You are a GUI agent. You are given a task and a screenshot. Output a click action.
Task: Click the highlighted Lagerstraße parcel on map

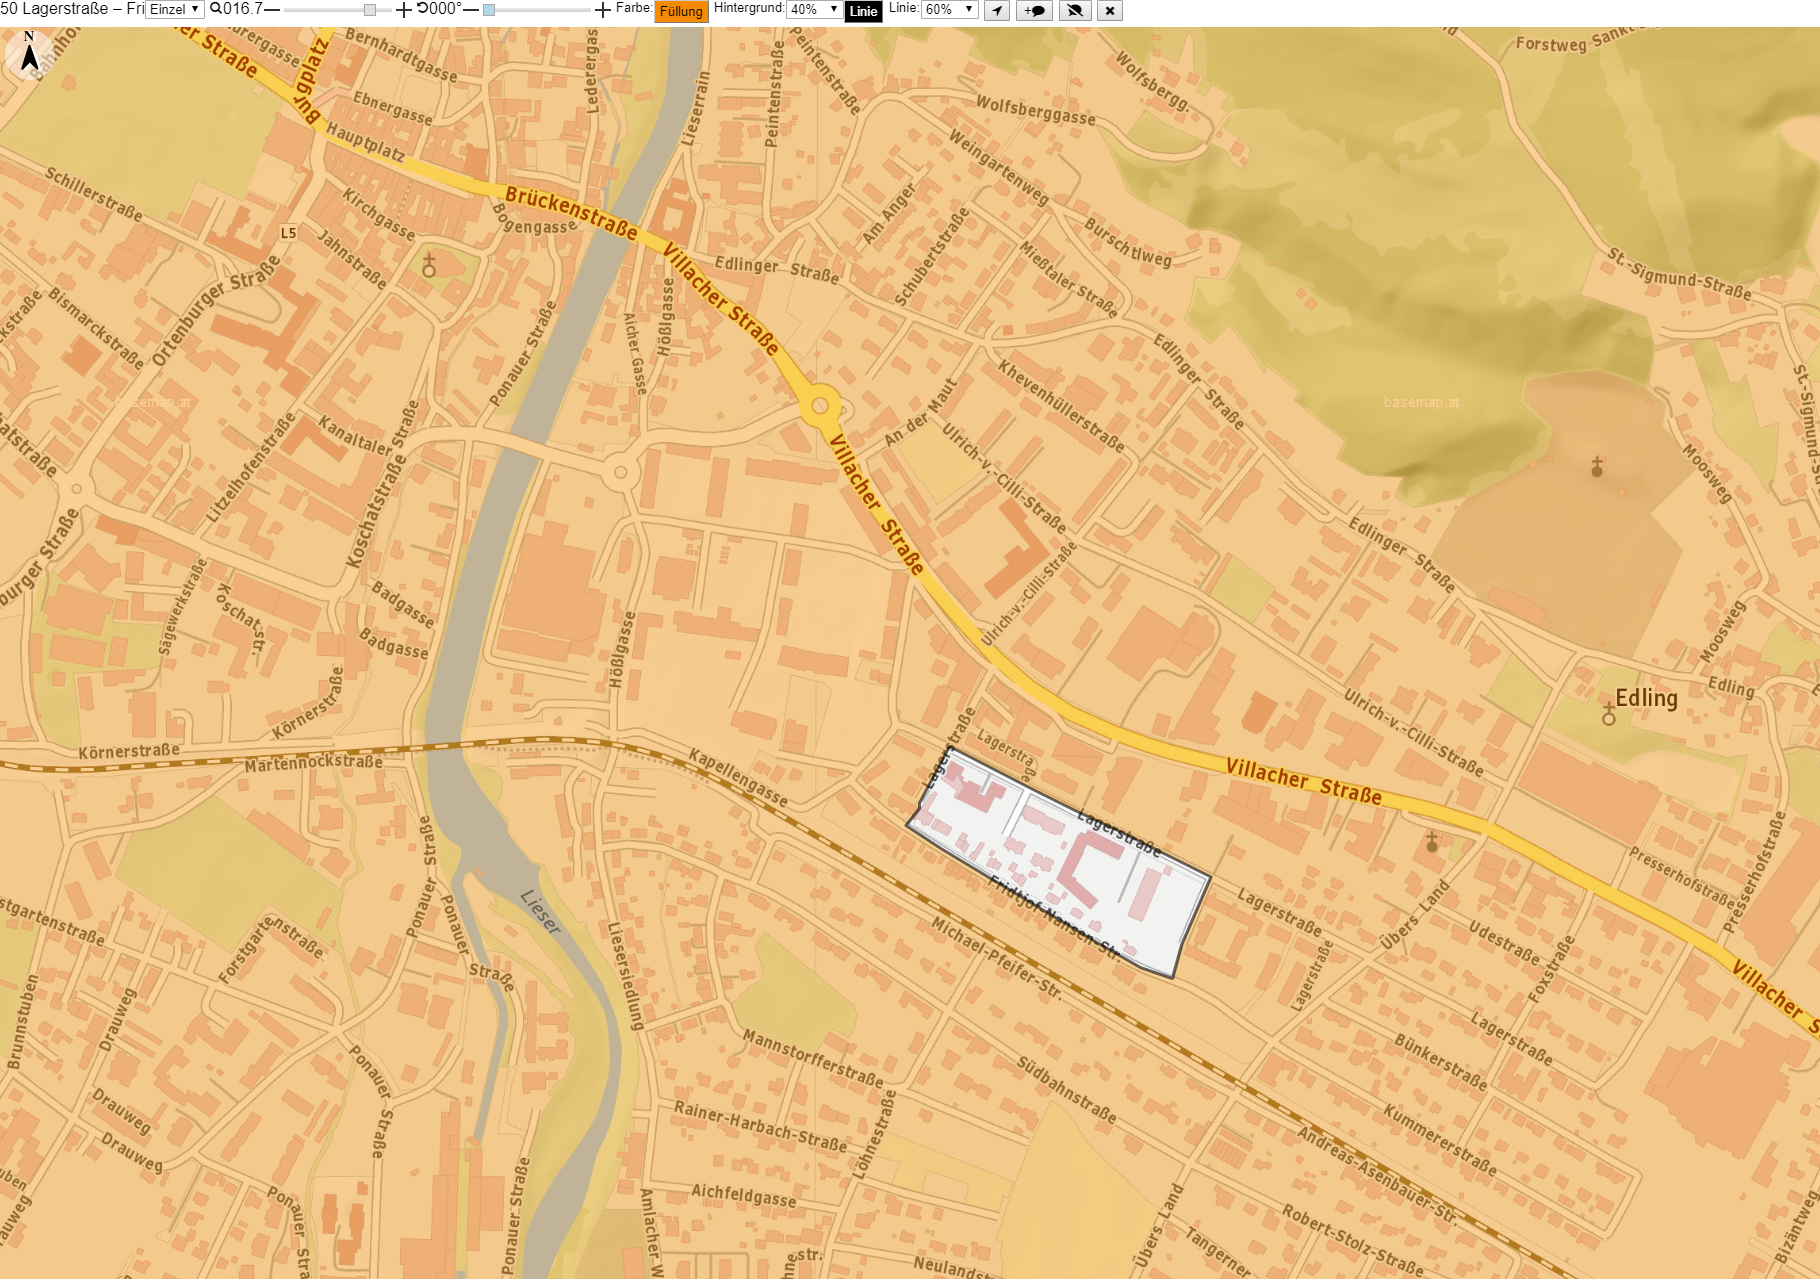click(1062, 862)
